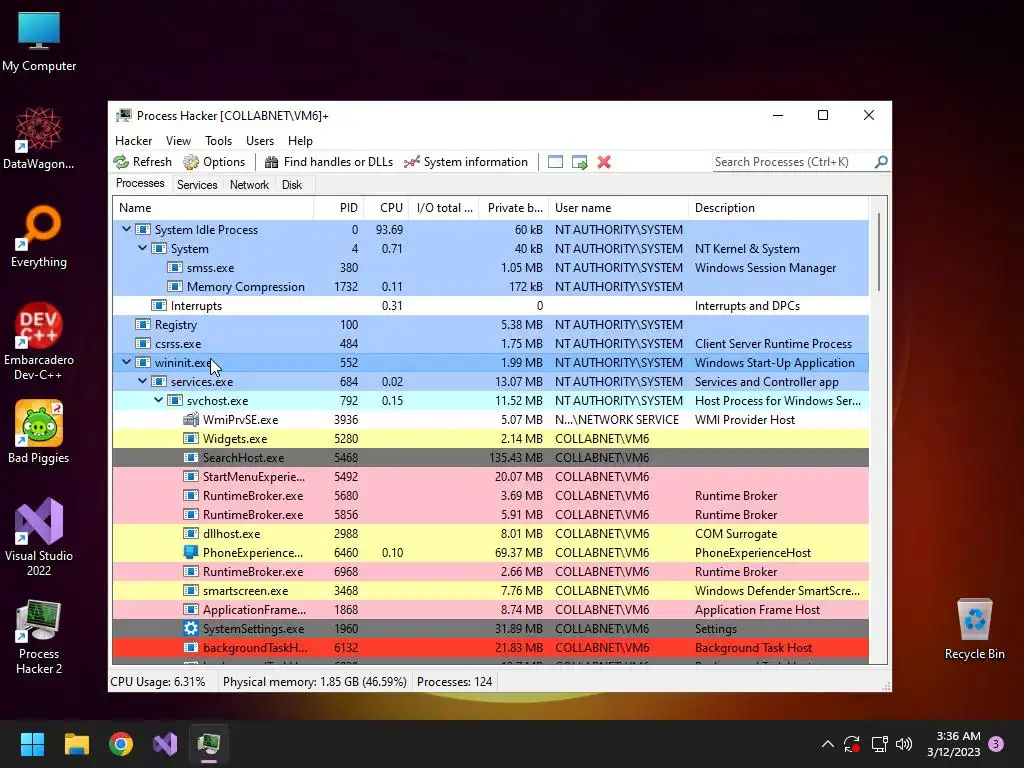Image resolution: width=1024 pixels, height=768 pixels.
Task: Click the SearchHost.exe process icon
Action: click(191, 457)
